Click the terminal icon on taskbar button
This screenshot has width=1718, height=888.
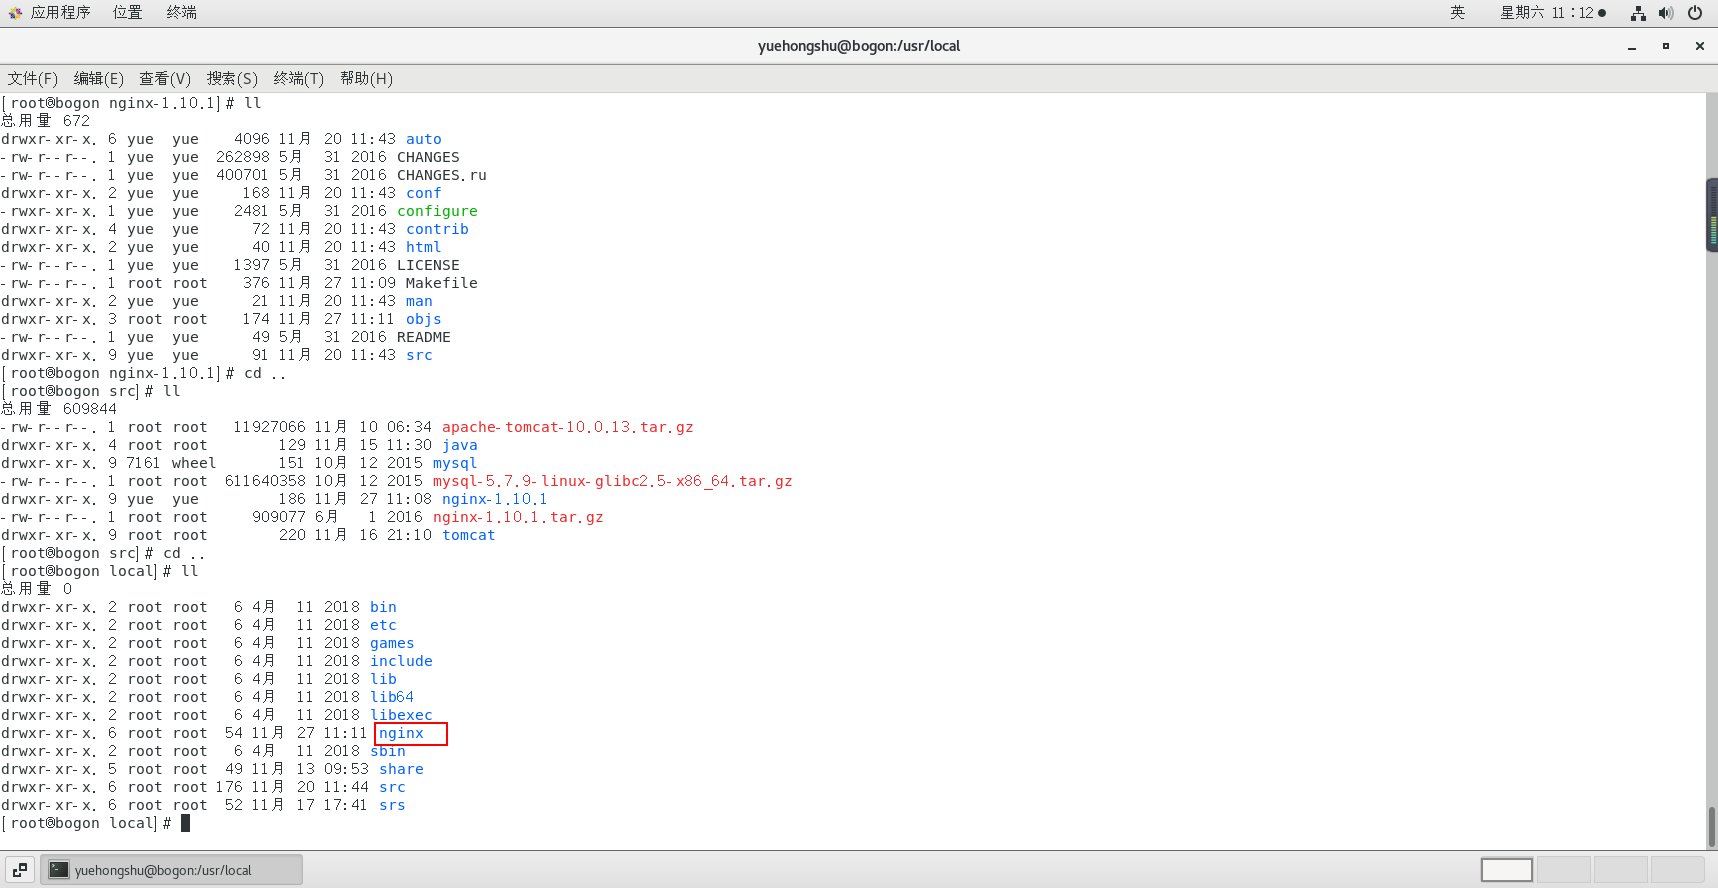pyautogui.click(x=59, y=870)
